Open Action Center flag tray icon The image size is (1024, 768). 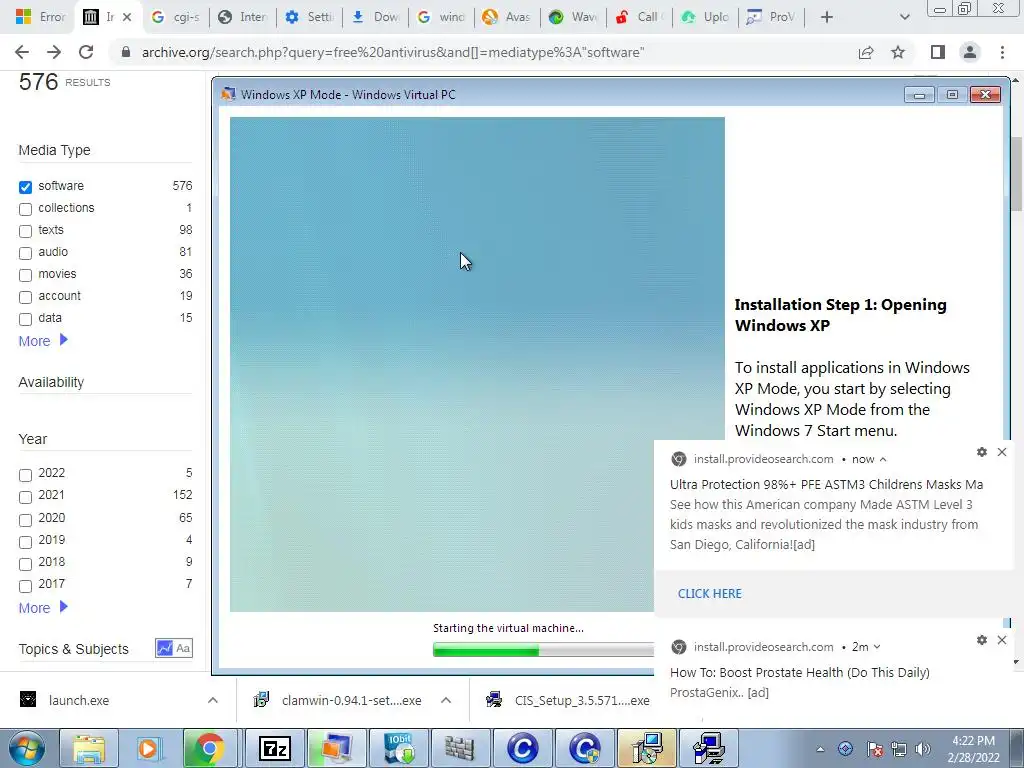(x=874, y=749)
